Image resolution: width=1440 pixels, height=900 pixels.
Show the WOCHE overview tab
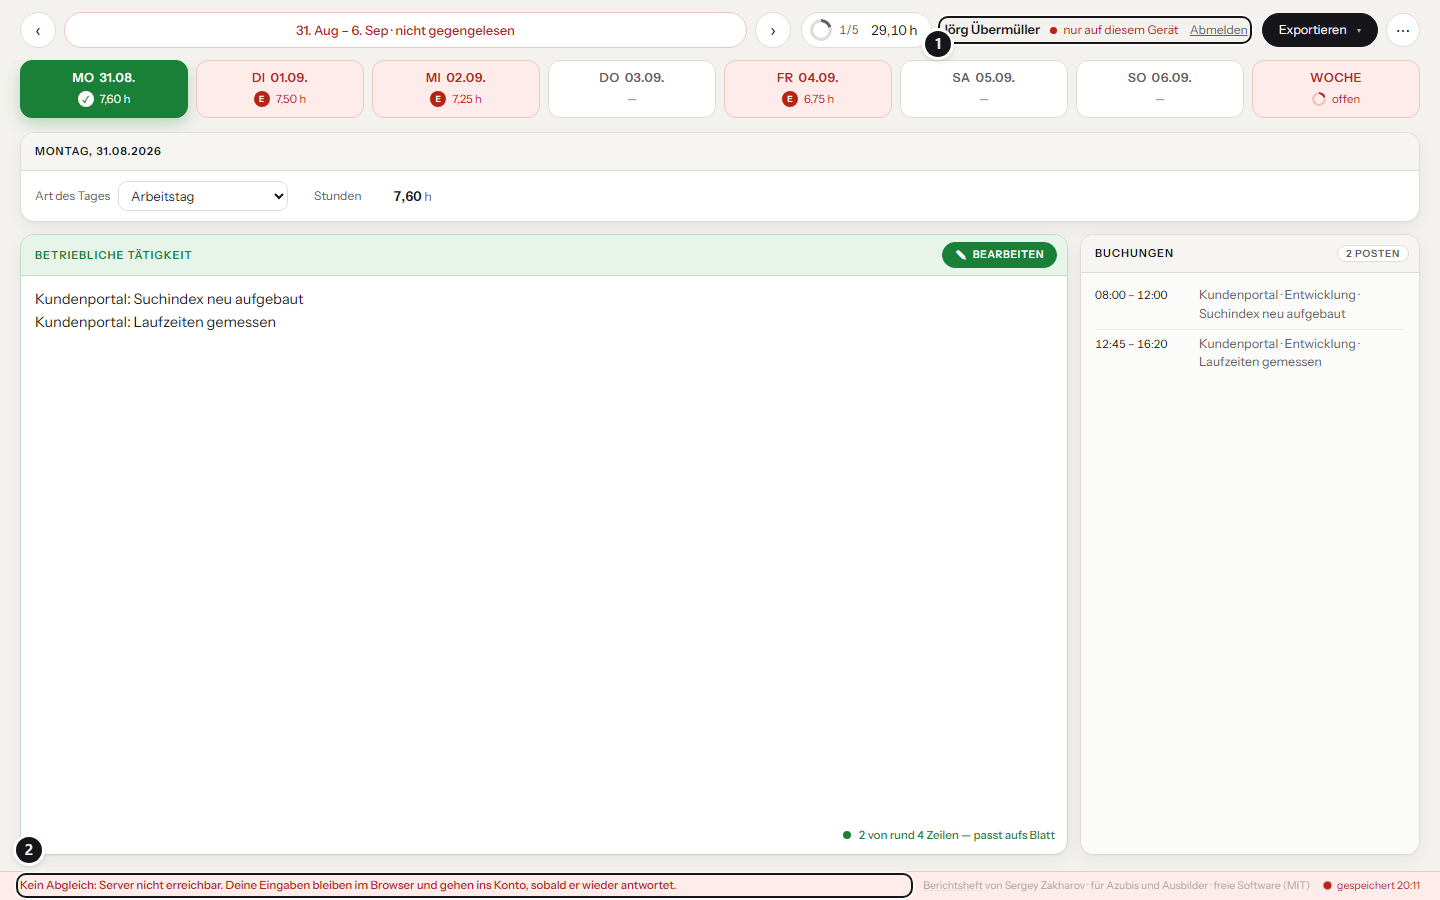pos(1336,89)
